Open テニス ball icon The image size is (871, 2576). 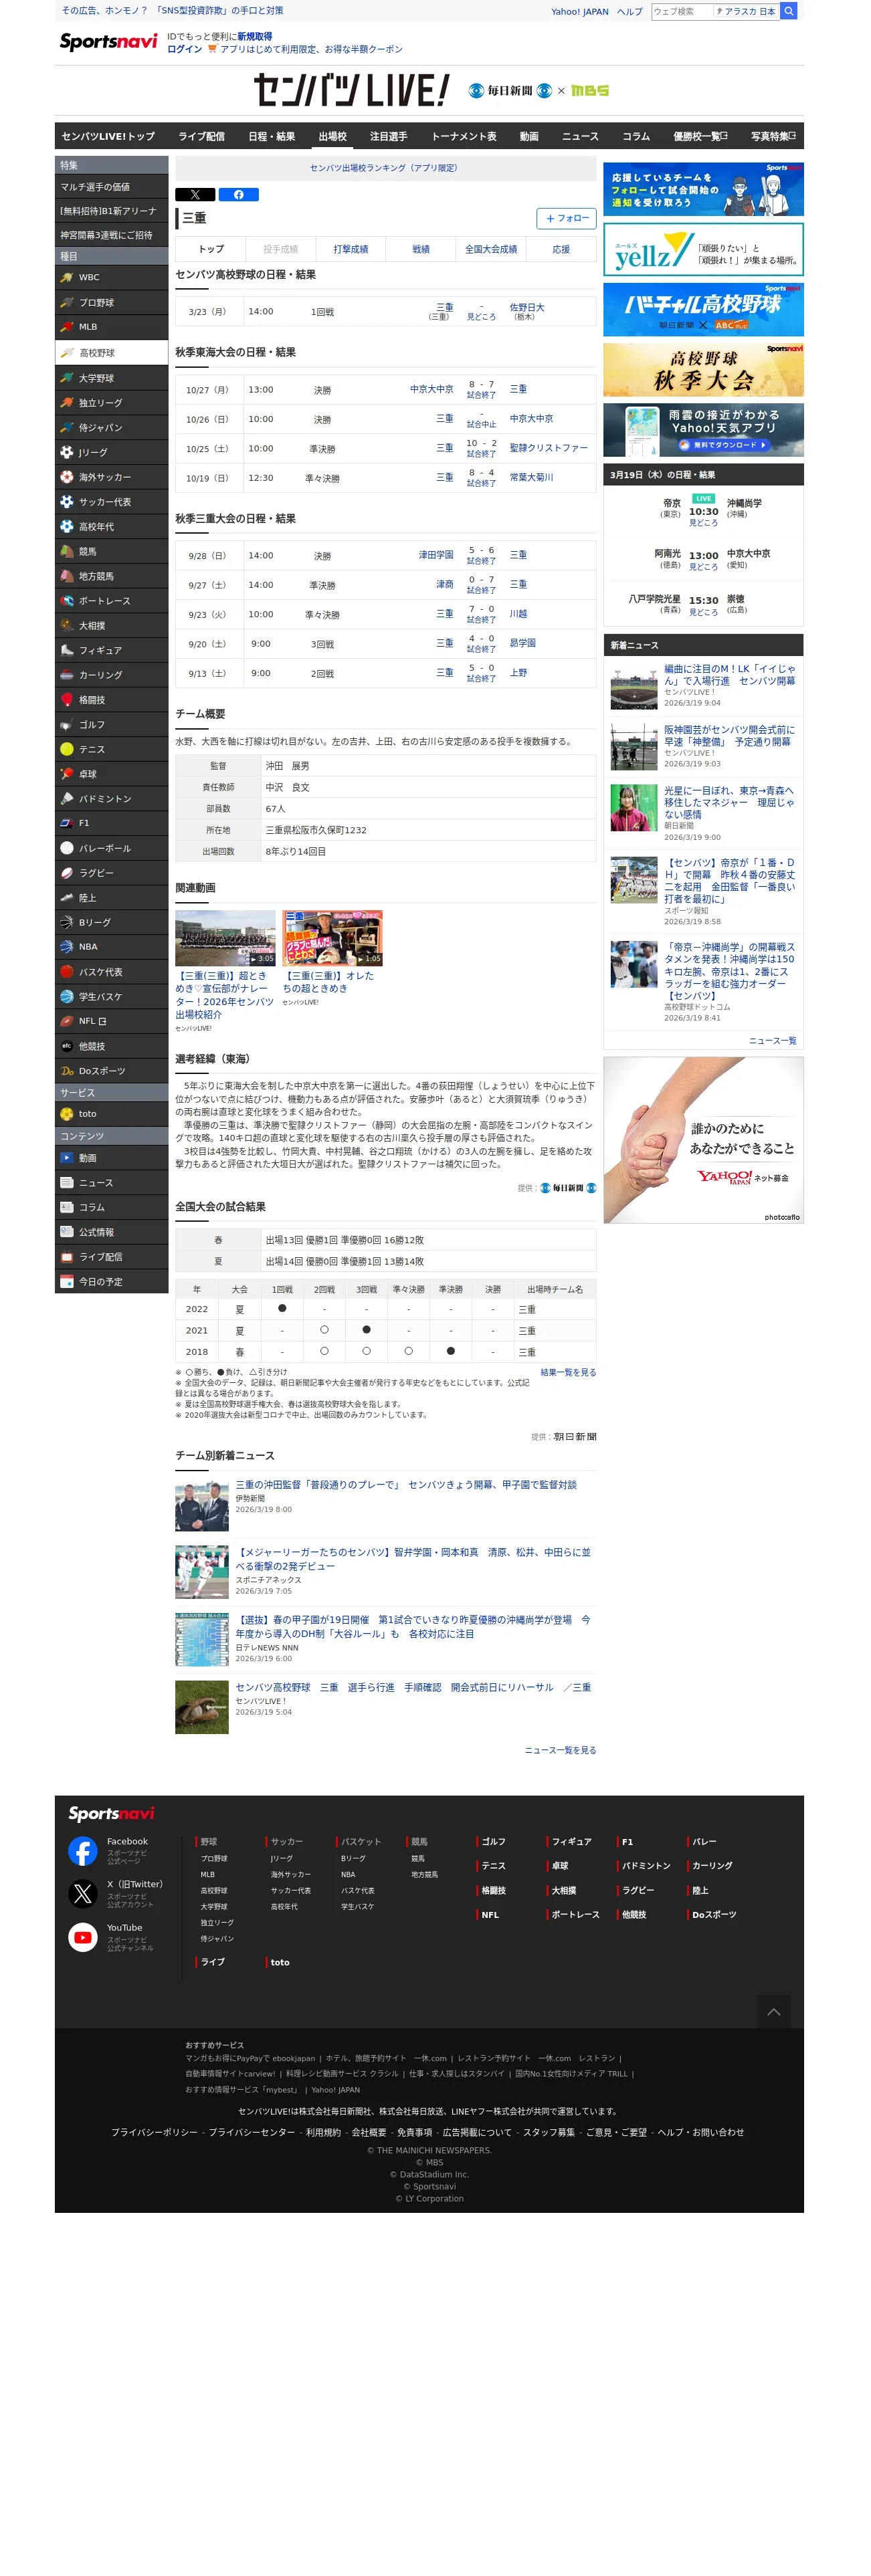(66, 749)
